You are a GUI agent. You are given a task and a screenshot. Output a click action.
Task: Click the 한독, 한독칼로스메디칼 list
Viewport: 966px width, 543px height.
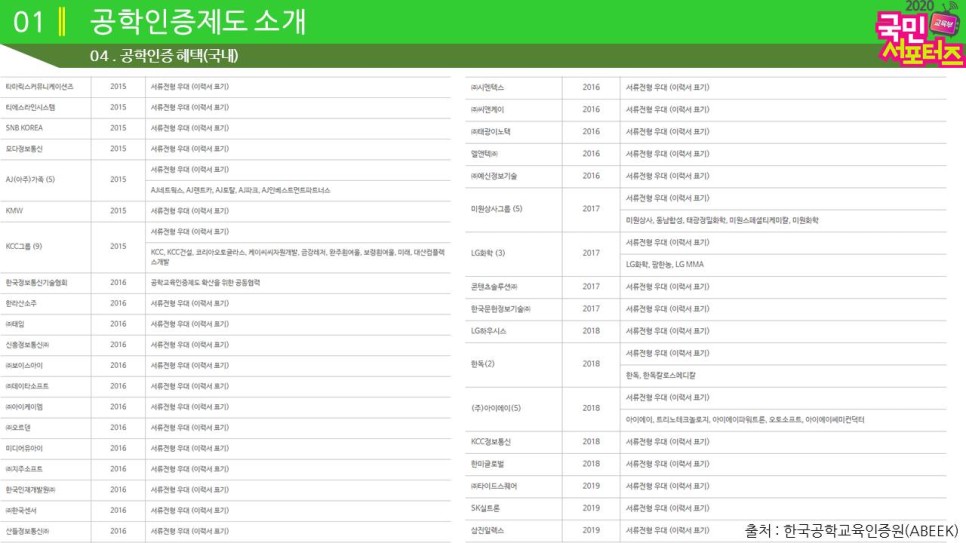tap(660, 375)
